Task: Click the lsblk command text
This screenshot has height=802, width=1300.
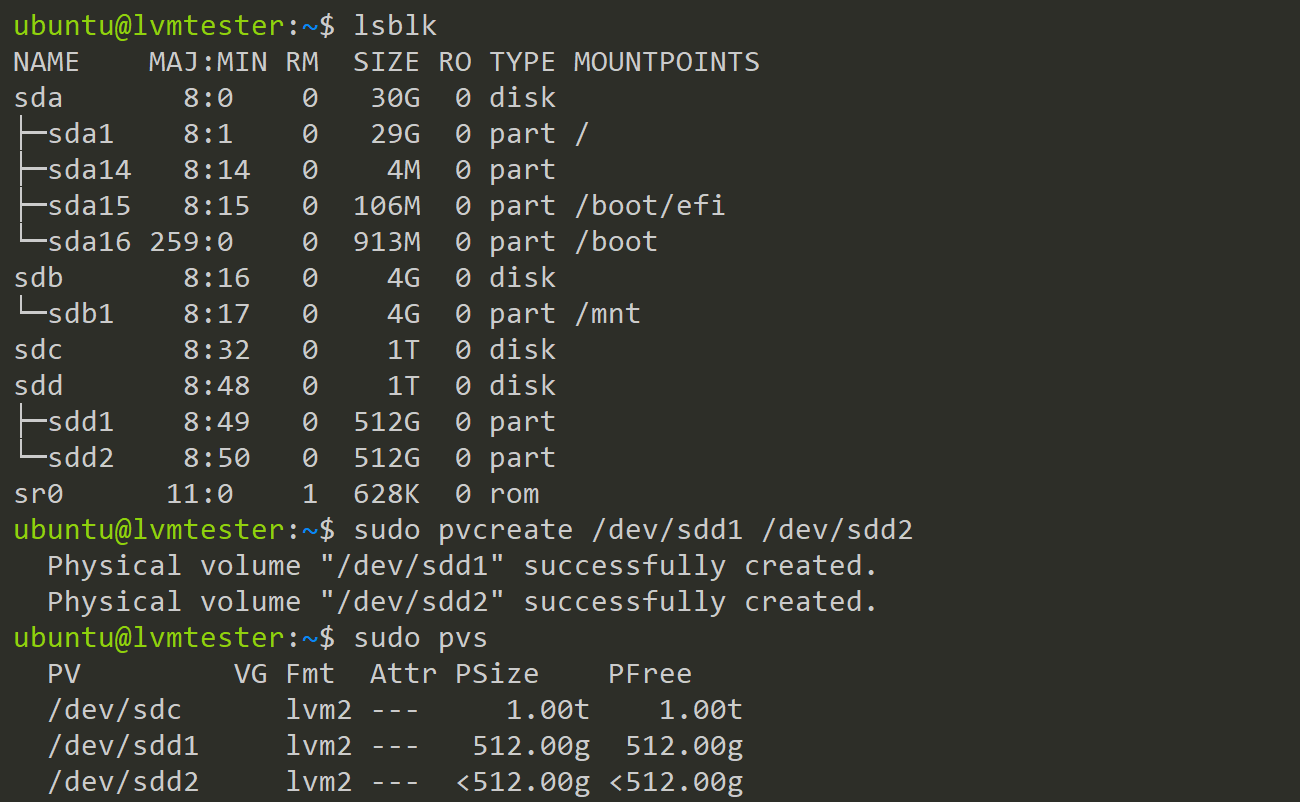Action: click(x=396, y=26)
